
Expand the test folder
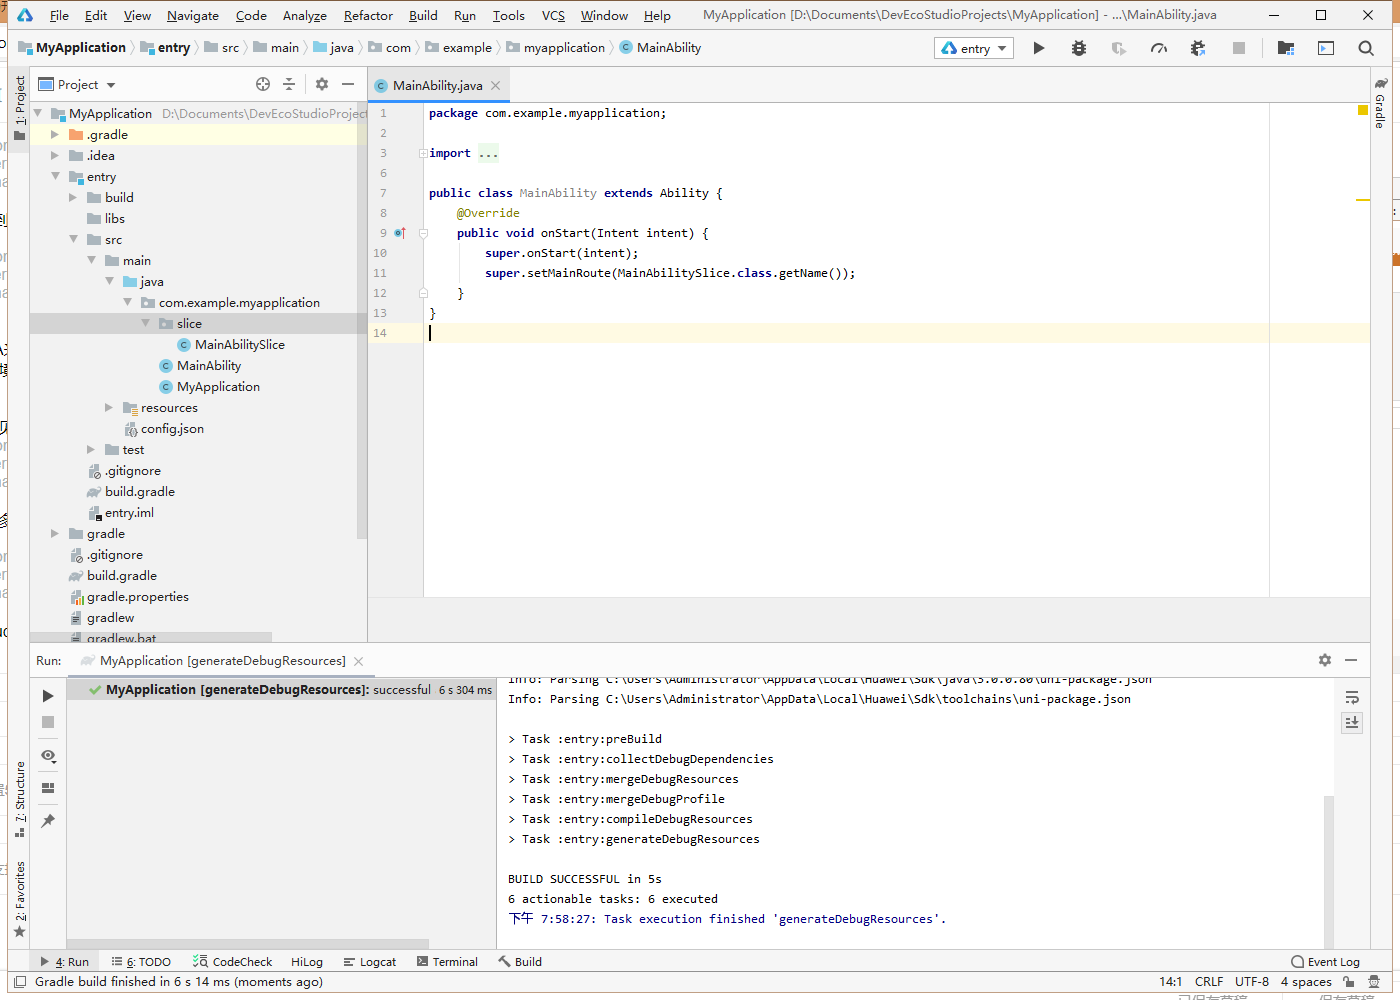[91, 450]
